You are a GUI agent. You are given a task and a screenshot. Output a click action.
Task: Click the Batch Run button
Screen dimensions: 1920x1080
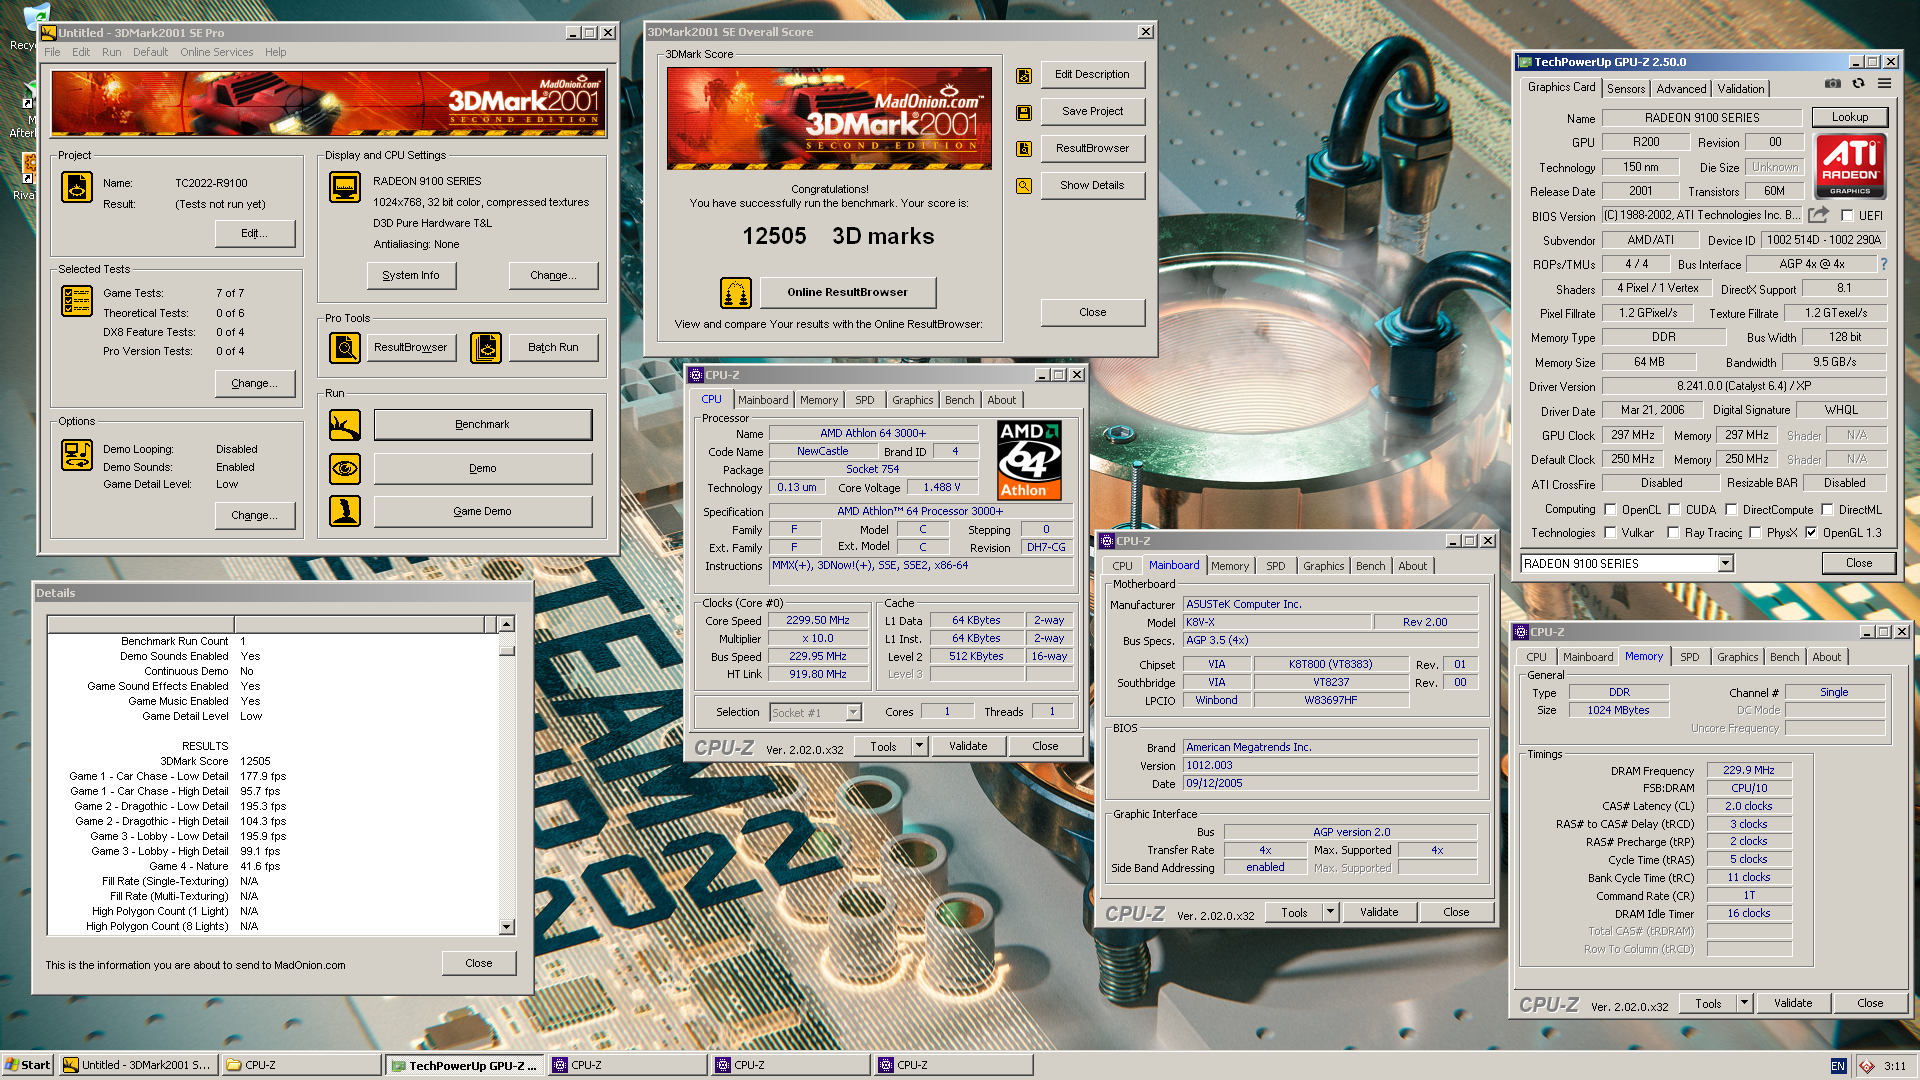pyautogui.click(x=552, y=347)
